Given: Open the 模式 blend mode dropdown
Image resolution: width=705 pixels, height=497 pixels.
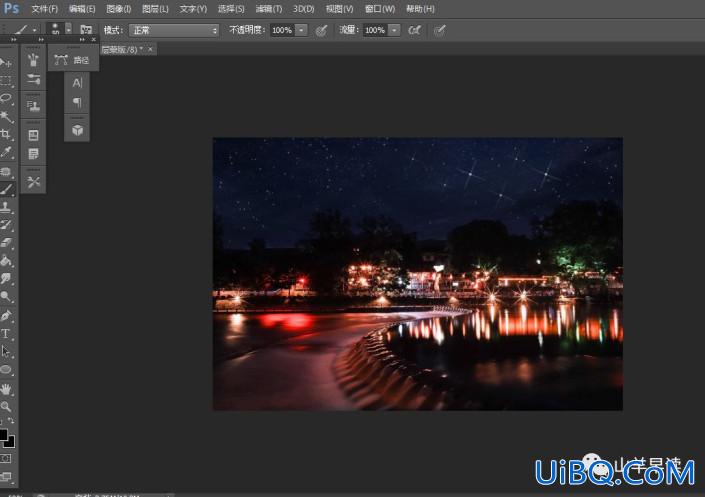Looking at the screenshot, I should pos(174,30).
